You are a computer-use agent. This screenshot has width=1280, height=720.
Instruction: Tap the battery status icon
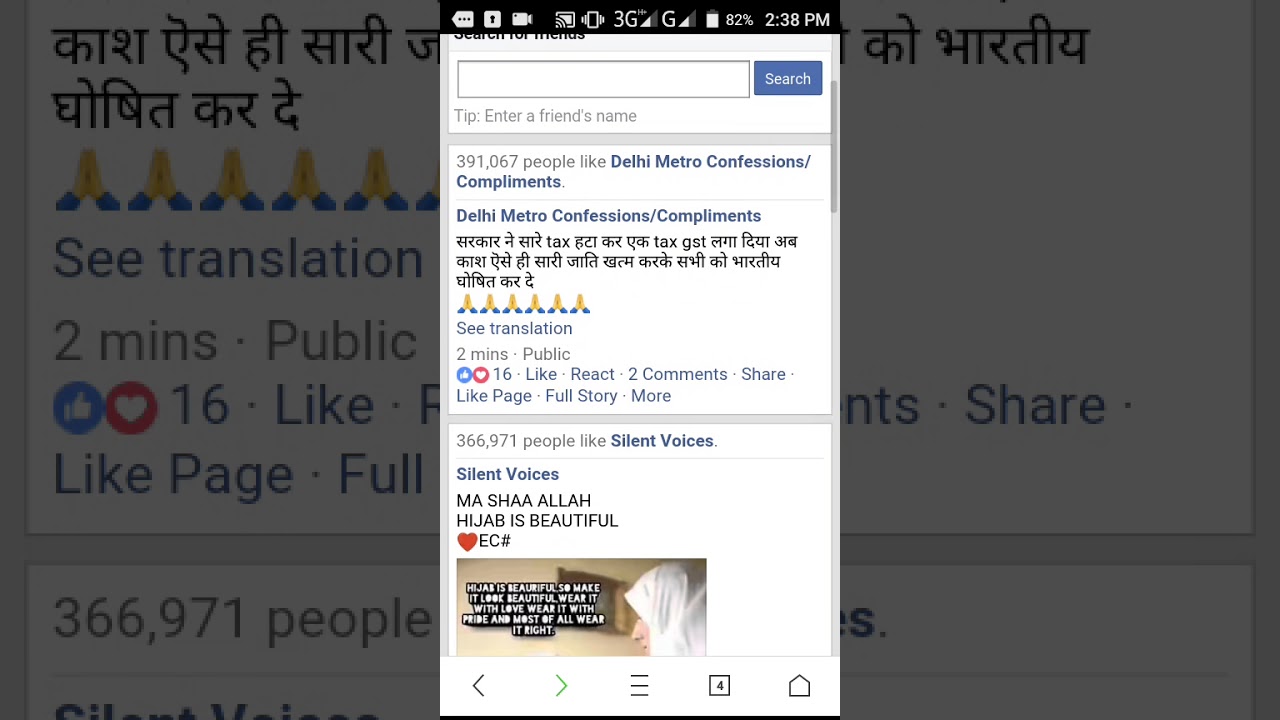pyautogui.click(x=712, y=19)
